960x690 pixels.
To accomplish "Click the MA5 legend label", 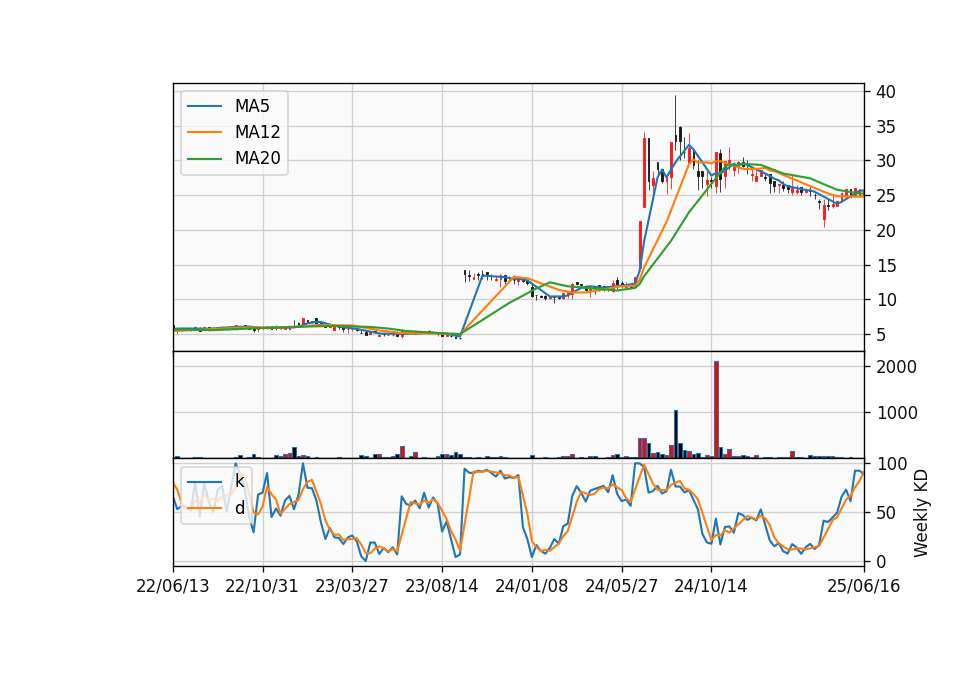I will point(252,106).
